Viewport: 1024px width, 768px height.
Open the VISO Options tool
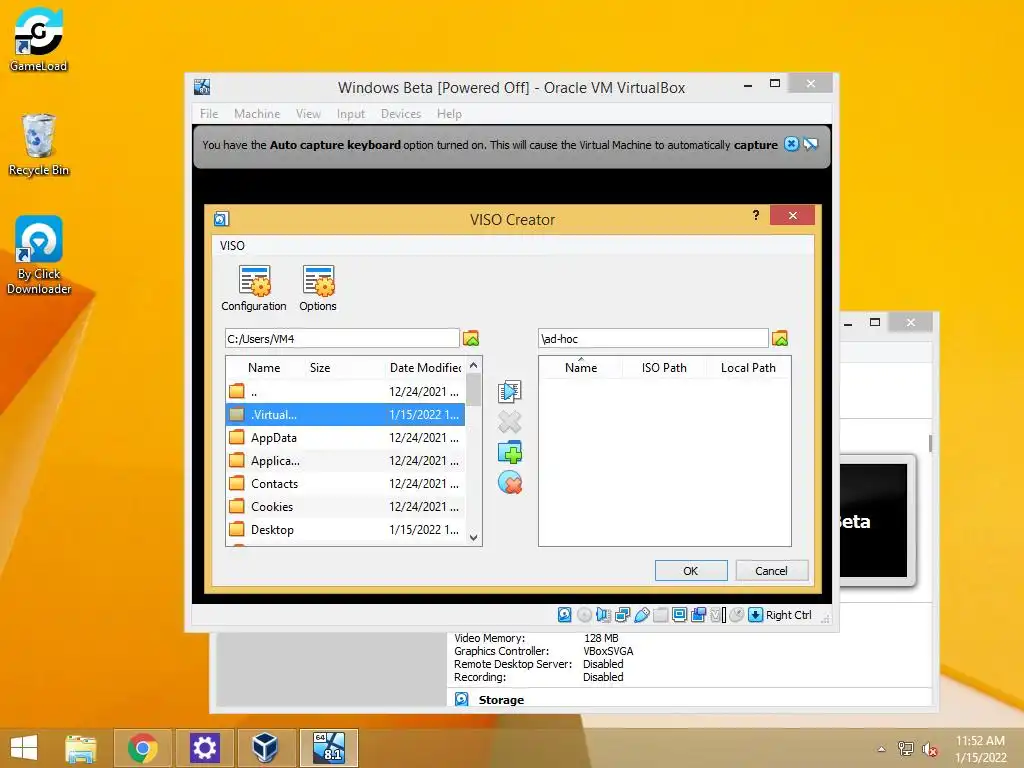pos(318,287)
